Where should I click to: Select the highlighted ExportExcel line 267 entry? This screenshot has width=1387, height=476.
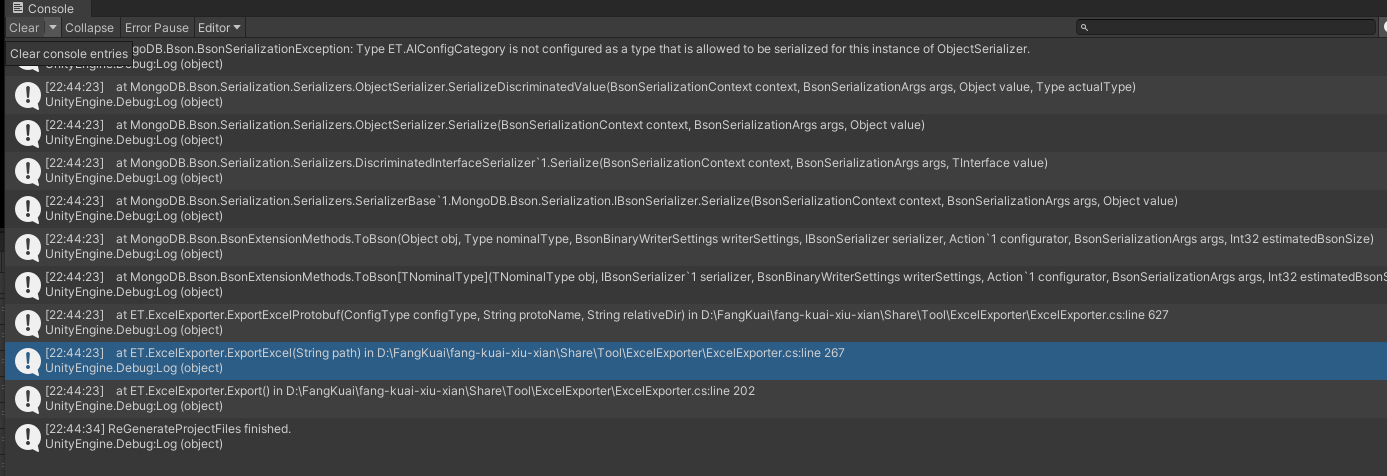click(696, 361)
